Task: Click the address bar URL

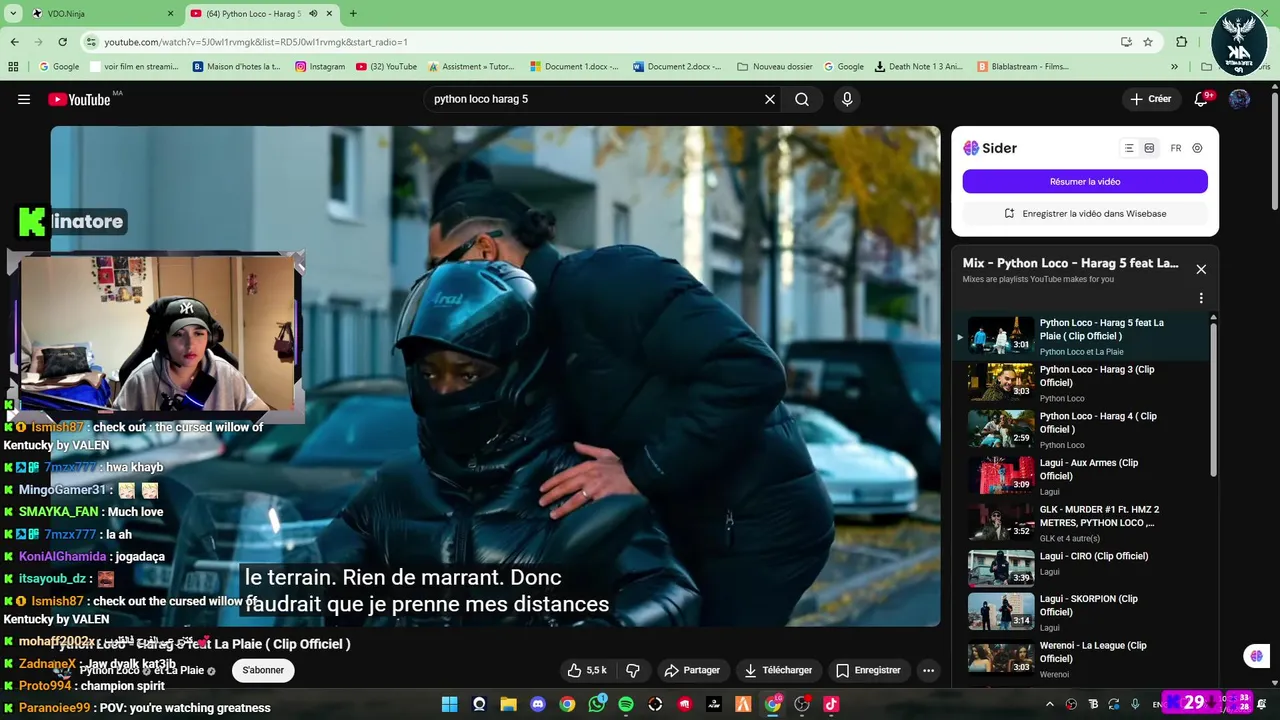Action: (x=256, y=42)
